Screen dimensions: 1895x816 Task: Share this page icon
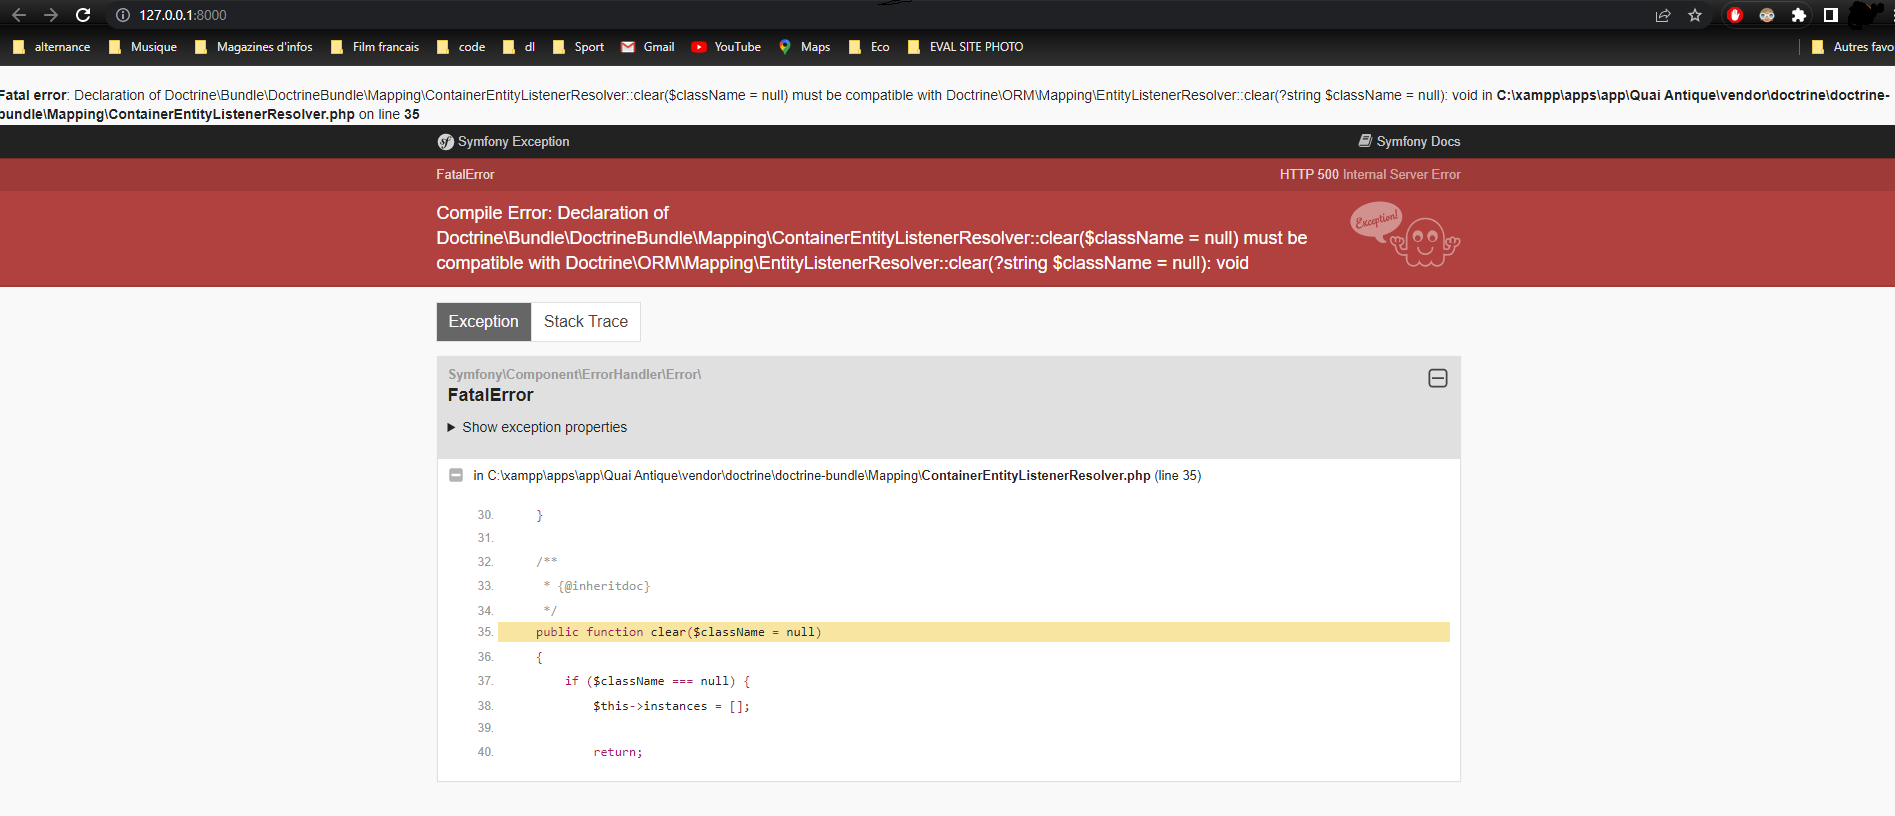(1663, 15)
